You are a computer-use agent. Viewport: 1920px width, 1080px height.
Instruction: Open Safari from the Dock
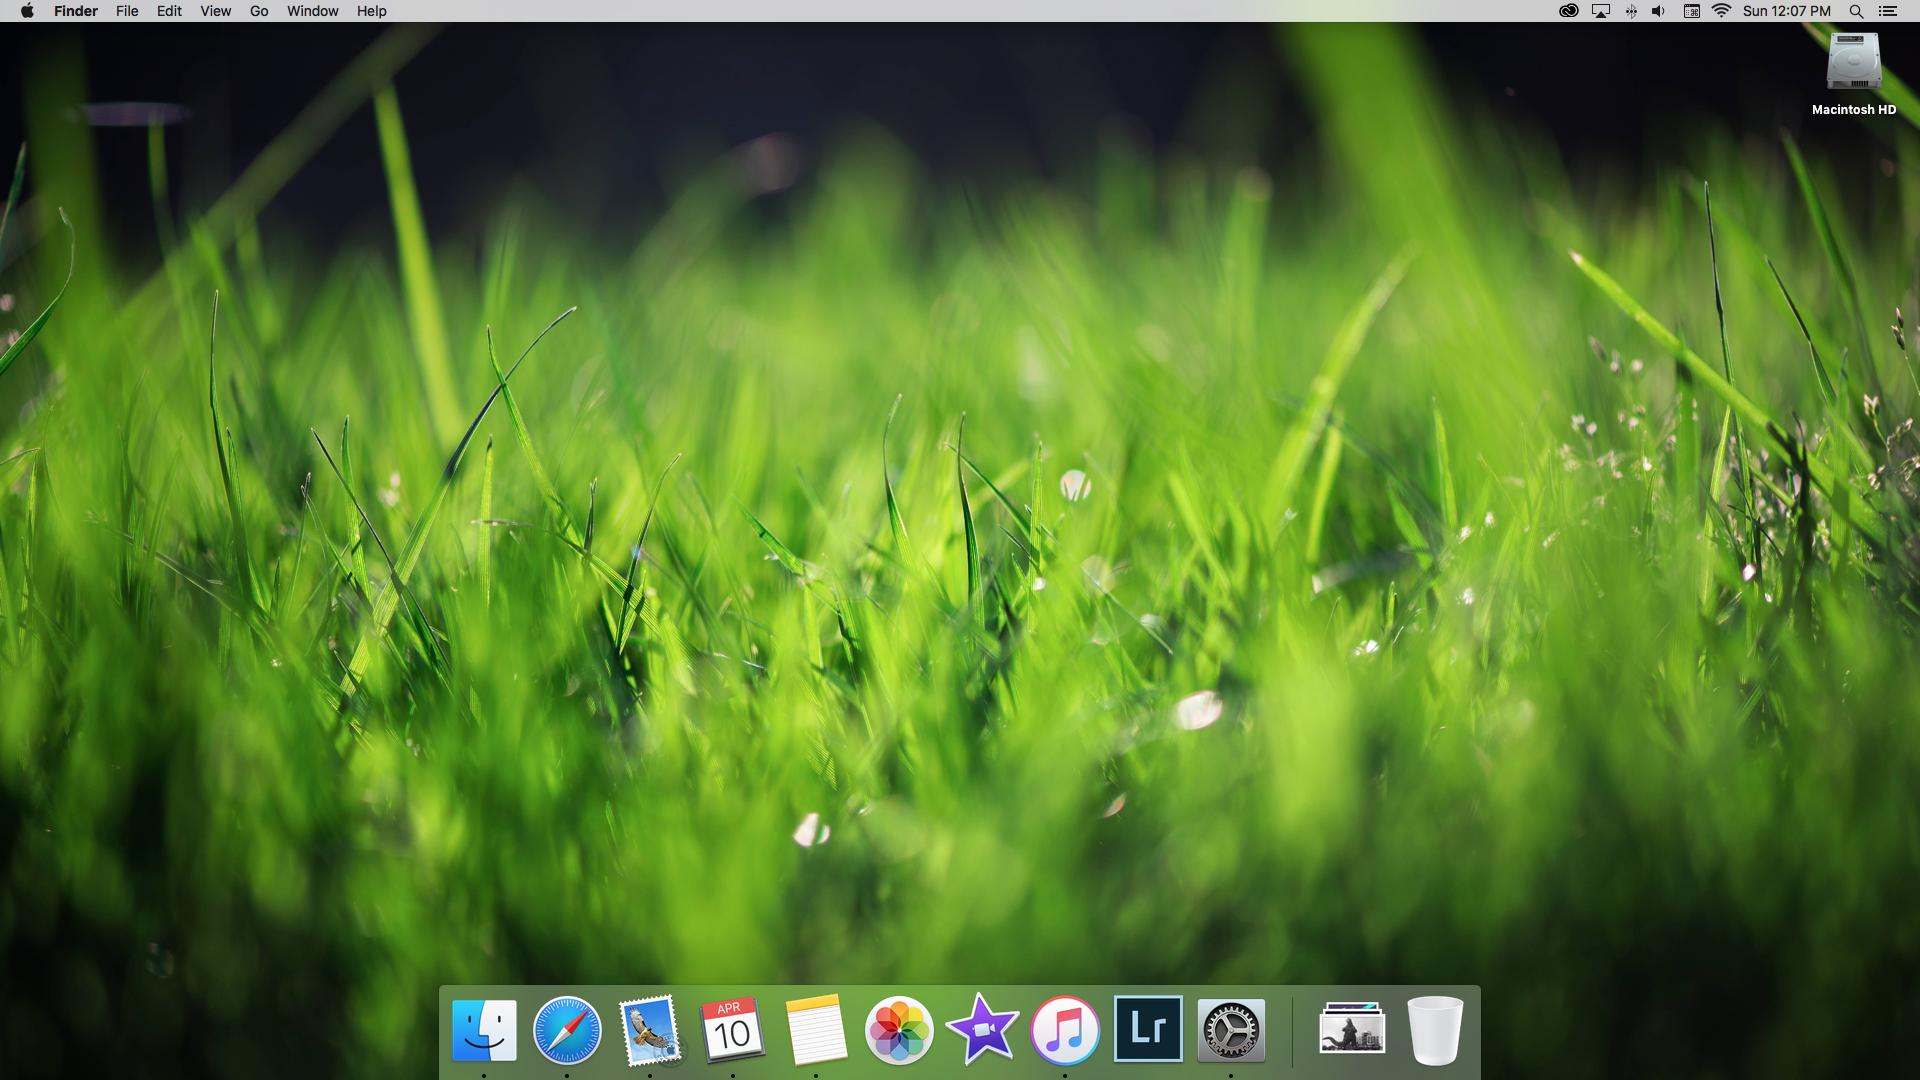567,1030
